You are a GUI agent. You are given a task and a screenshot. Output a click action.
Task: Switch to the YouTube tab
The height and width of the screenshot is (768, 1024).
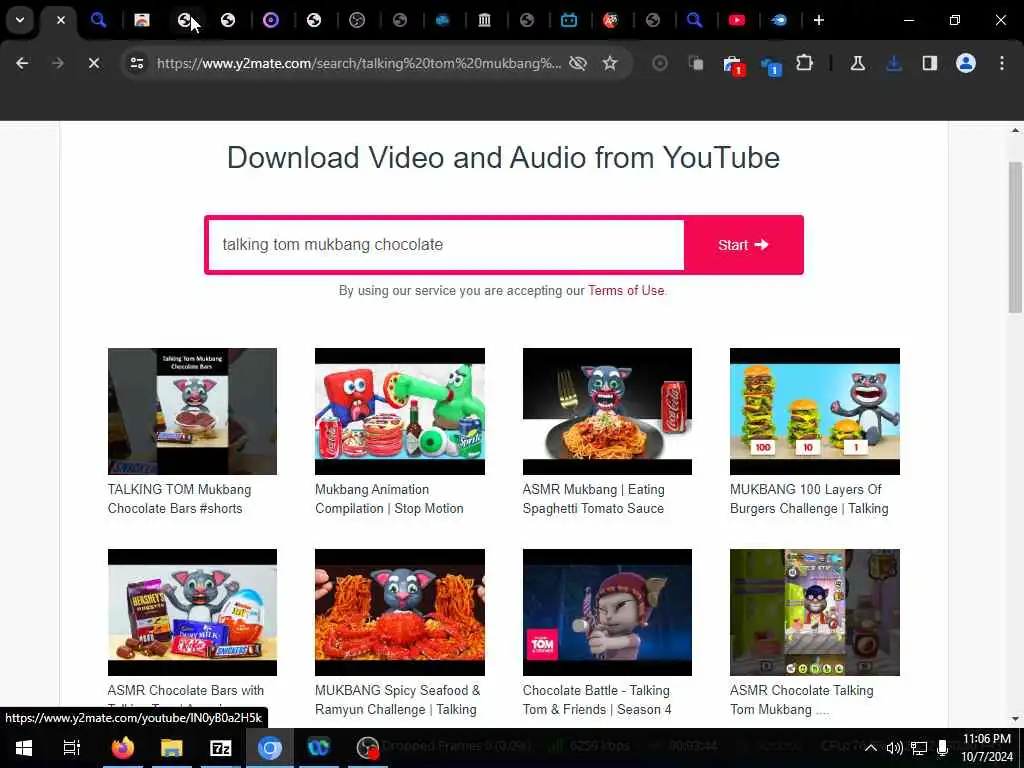(737, 20)
